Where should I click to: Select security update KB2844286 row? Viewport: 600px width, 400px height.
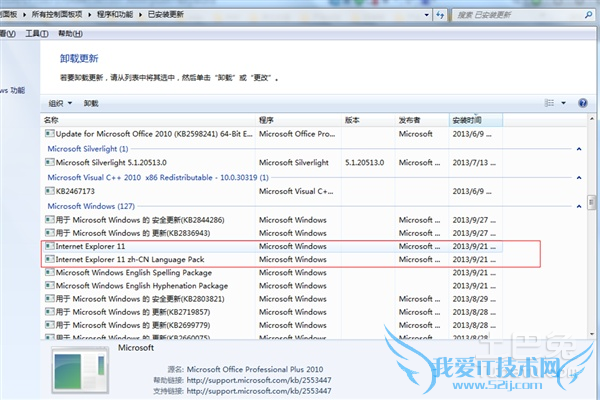pos(271,220)
